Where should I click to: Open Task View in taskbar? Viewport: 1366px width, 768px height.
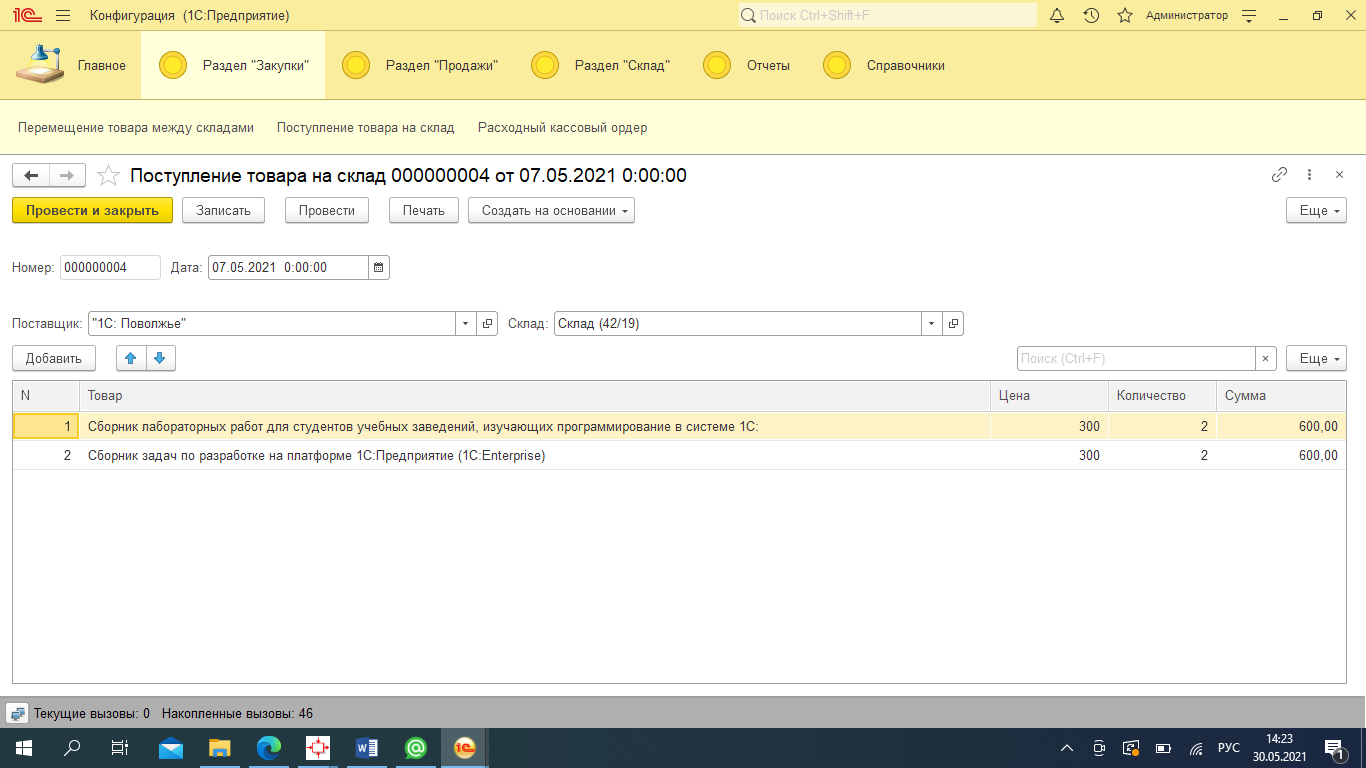[x=120, y=747]
